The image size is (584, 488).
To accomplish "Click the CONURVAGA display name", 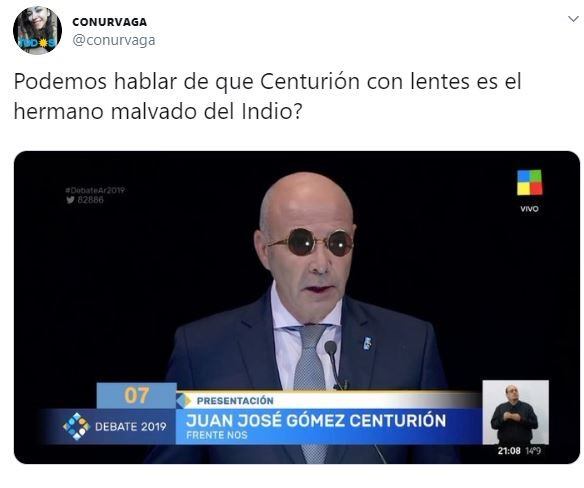I will click(110, 22).
